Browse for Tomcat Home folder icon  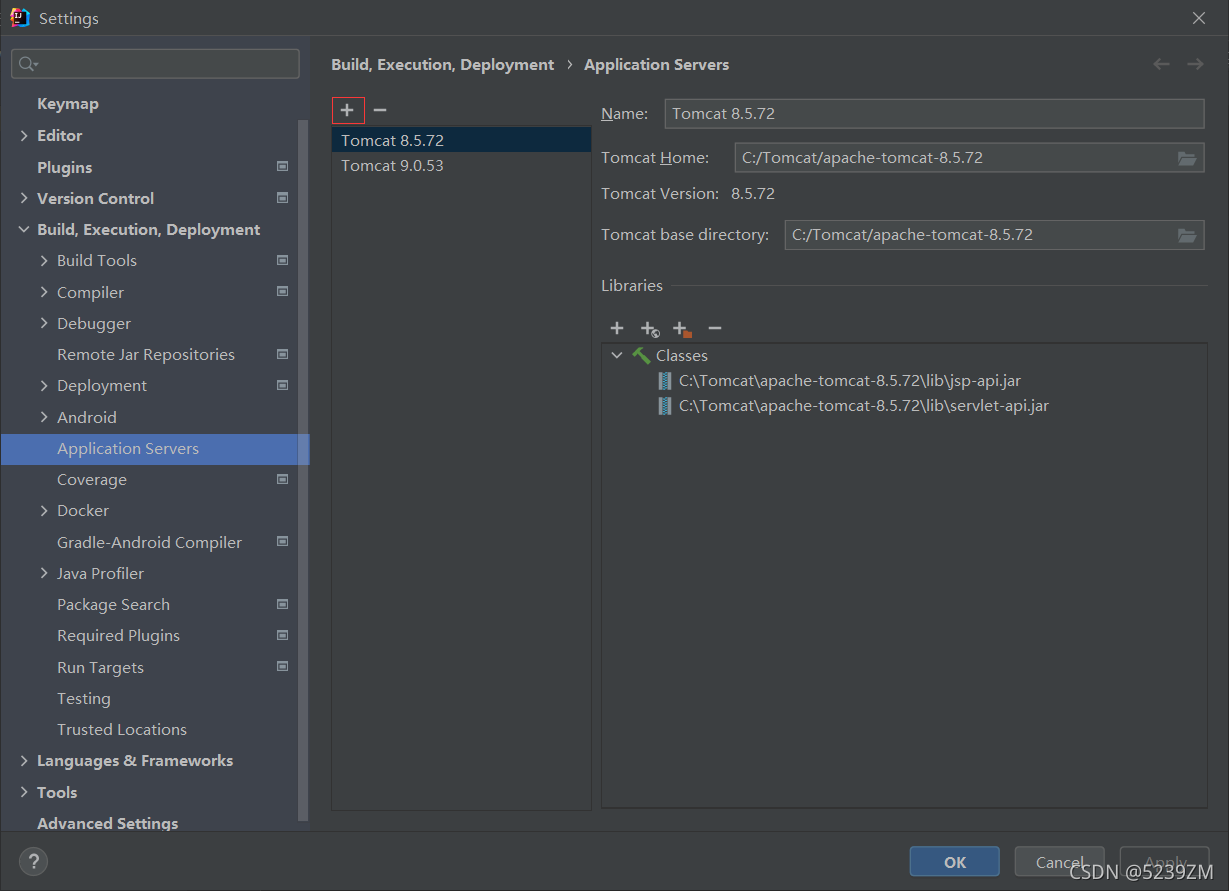click(x=1187, y=158)
